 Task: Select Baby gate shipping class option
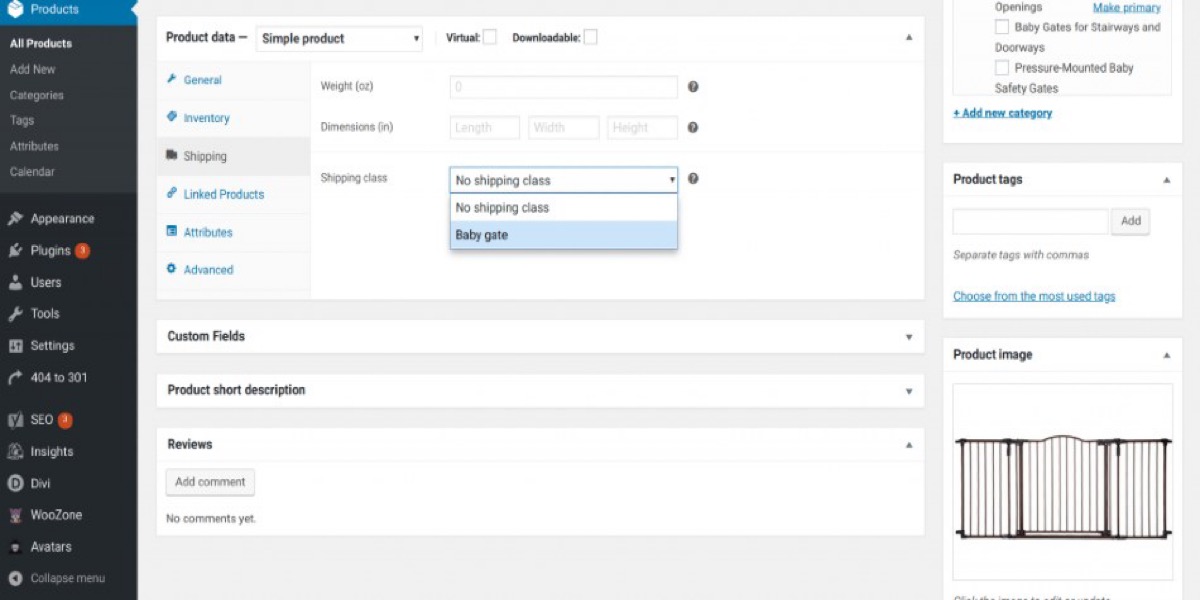[563, 235]
